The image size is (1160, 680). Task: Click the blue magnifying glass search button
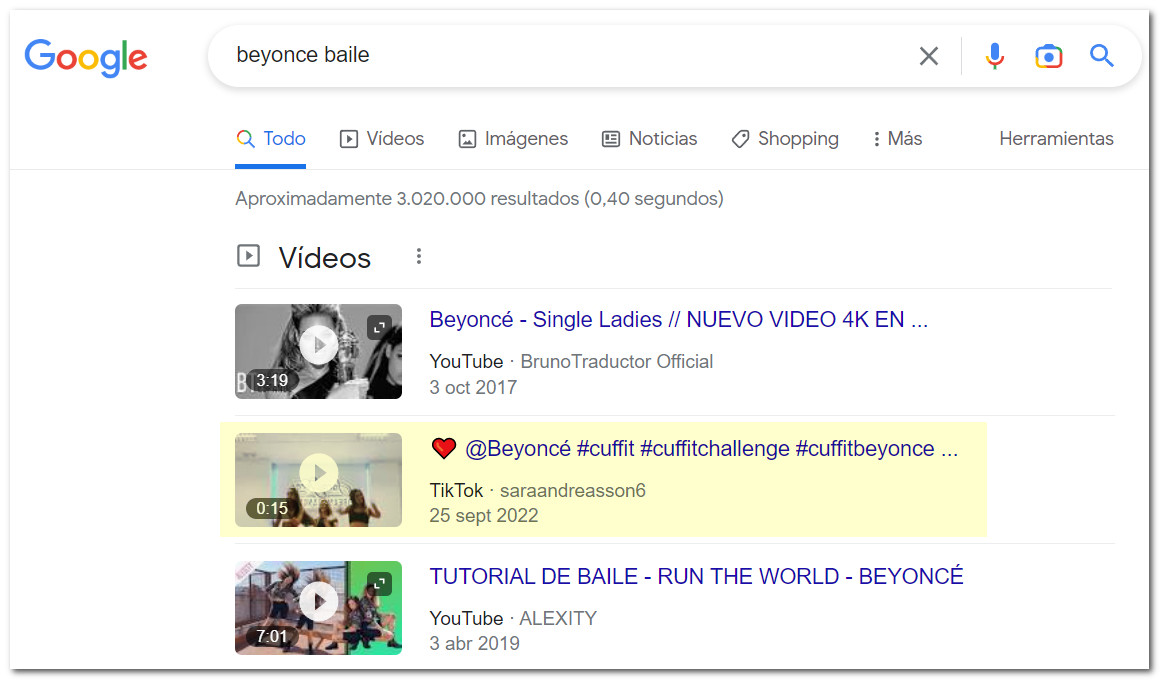(x=1102, y=56)
